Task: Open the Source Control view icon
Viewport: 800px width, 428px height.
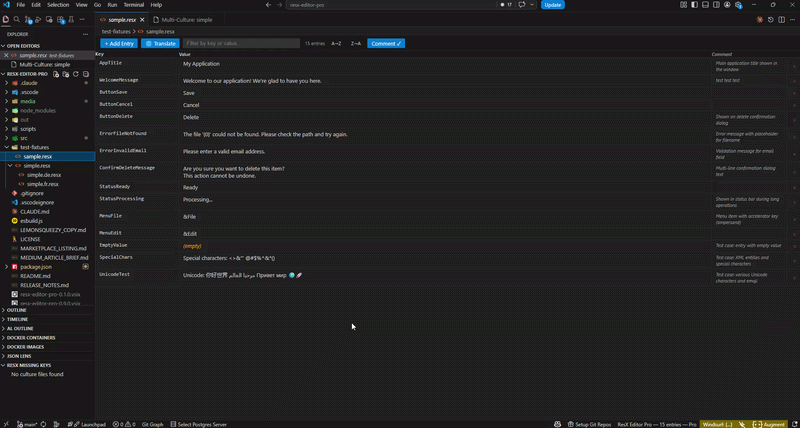Action: (x=28, y=19)
